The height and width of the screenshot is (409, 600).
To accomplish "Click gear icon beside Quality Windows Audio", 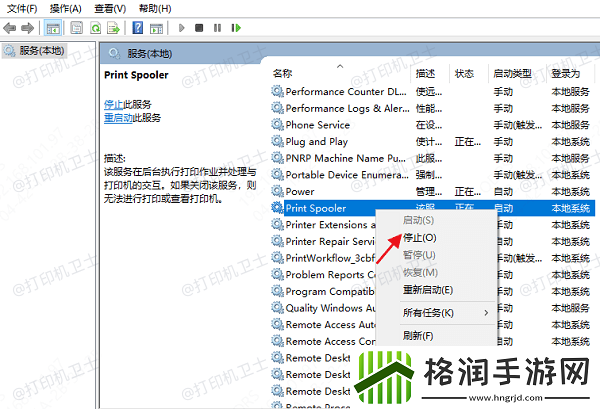I will [277, 308].
